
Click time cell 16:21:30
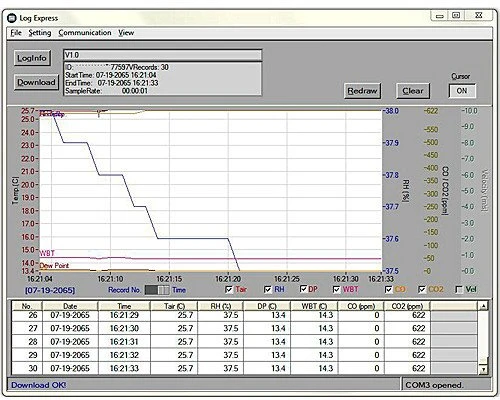(x=124, y=328)
